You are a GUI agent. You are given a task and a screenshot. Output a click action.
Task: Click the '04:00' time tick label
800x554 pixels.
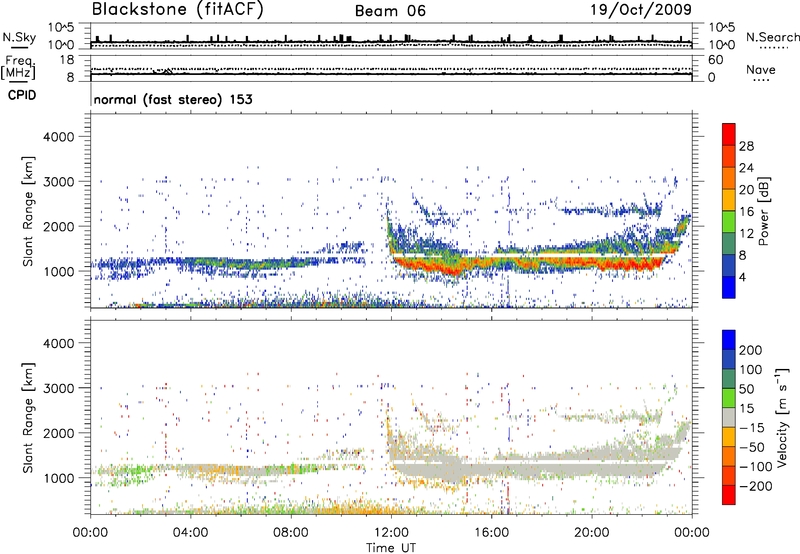(190, 533)
